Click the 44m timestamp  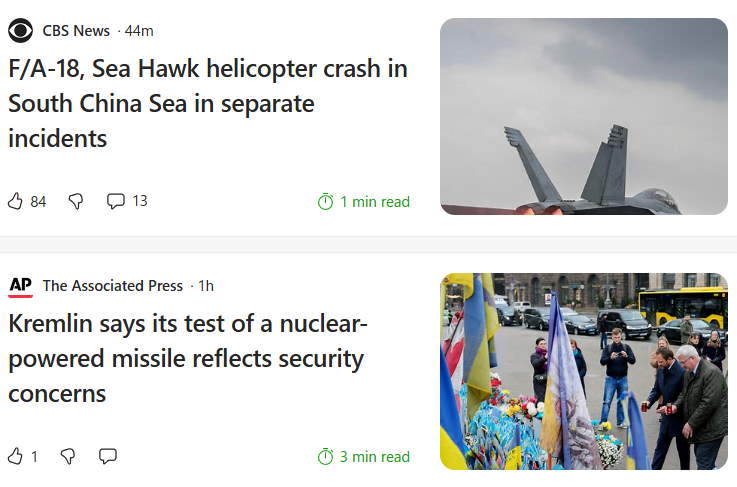(139, 31)
